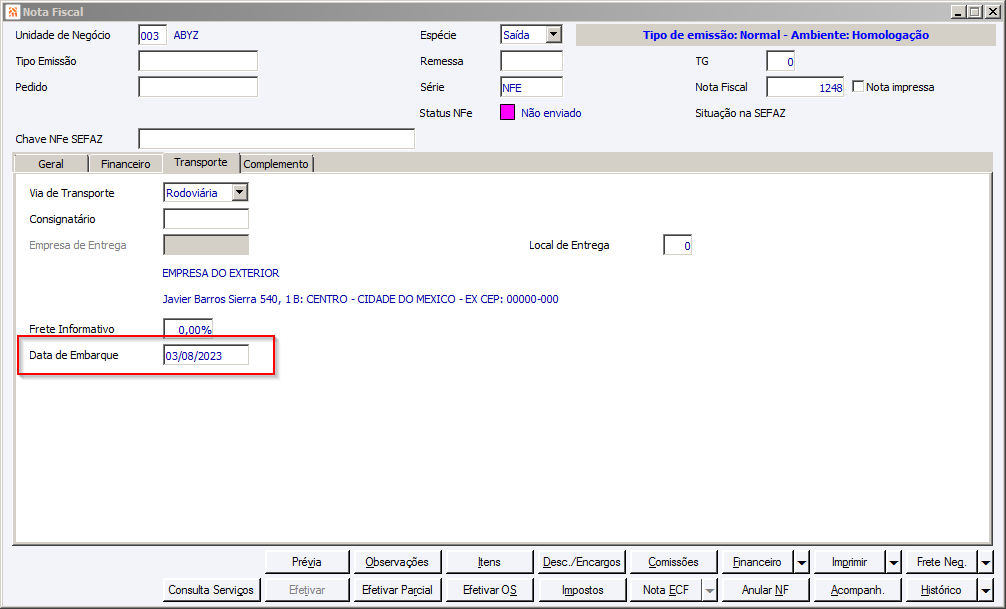
Task: Expand the Financeiro button arrow menu
Action: 801,562
